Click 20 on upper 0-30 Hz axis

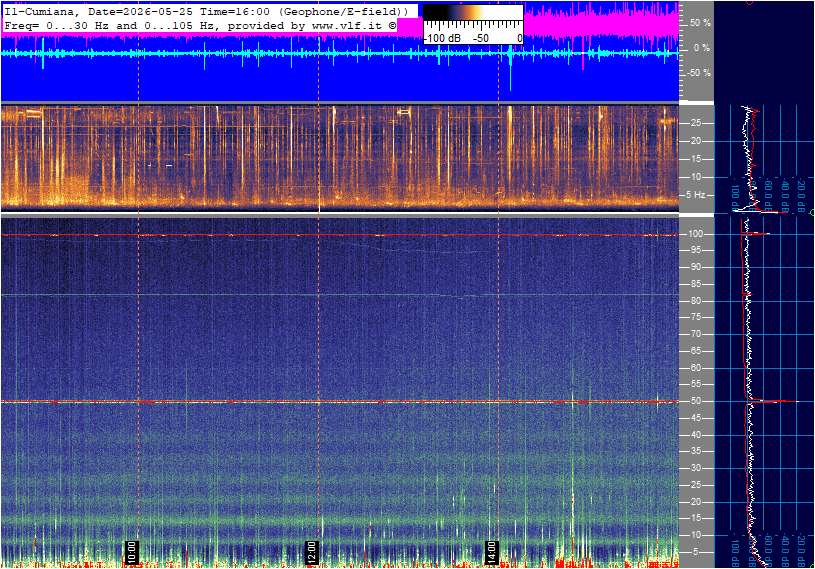[696, 141]
